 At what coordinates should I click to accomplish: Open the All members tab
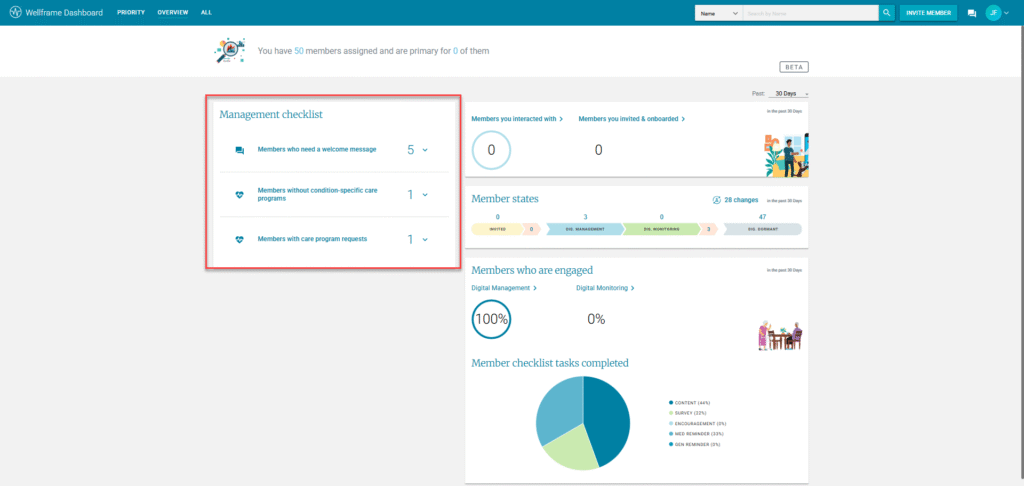(206, 13)
